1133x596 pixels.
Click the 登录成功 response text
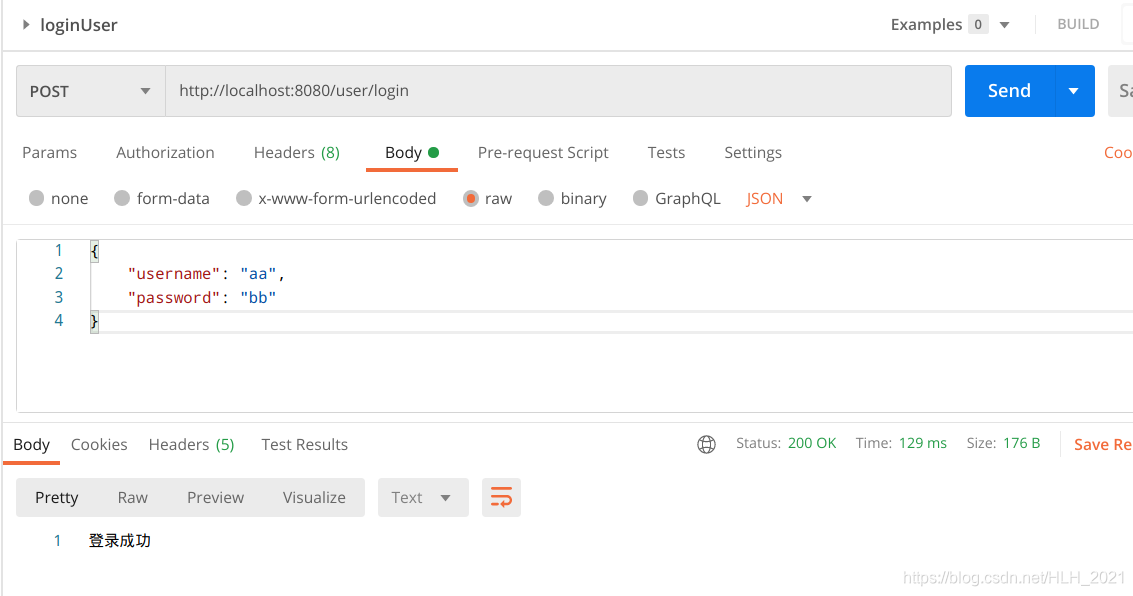coord(119,540)
